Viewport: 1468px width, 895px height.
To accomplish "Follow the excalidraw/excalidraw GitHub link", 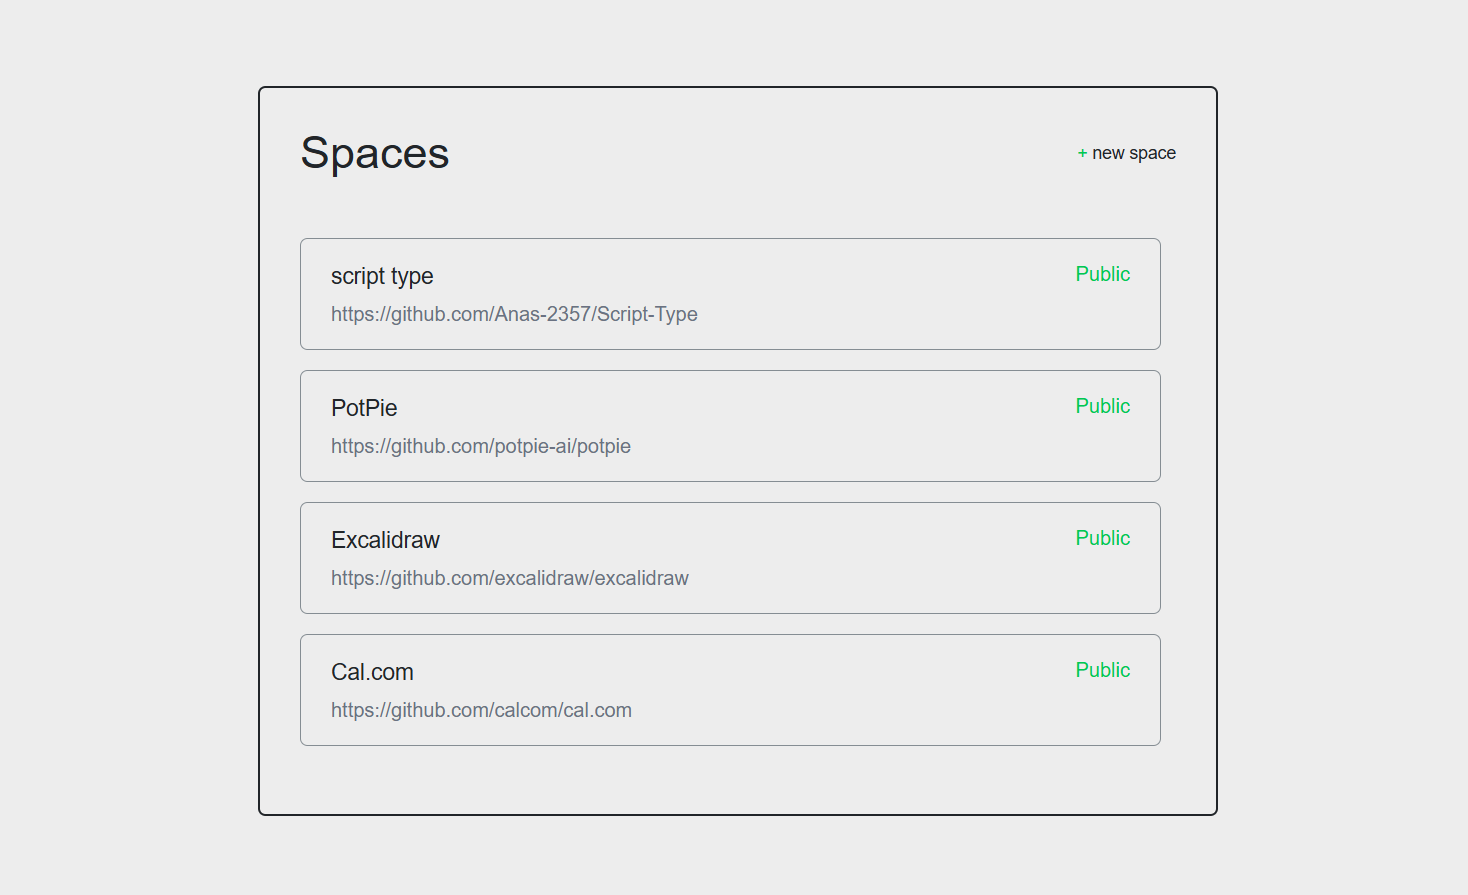I will coord(510,578).
